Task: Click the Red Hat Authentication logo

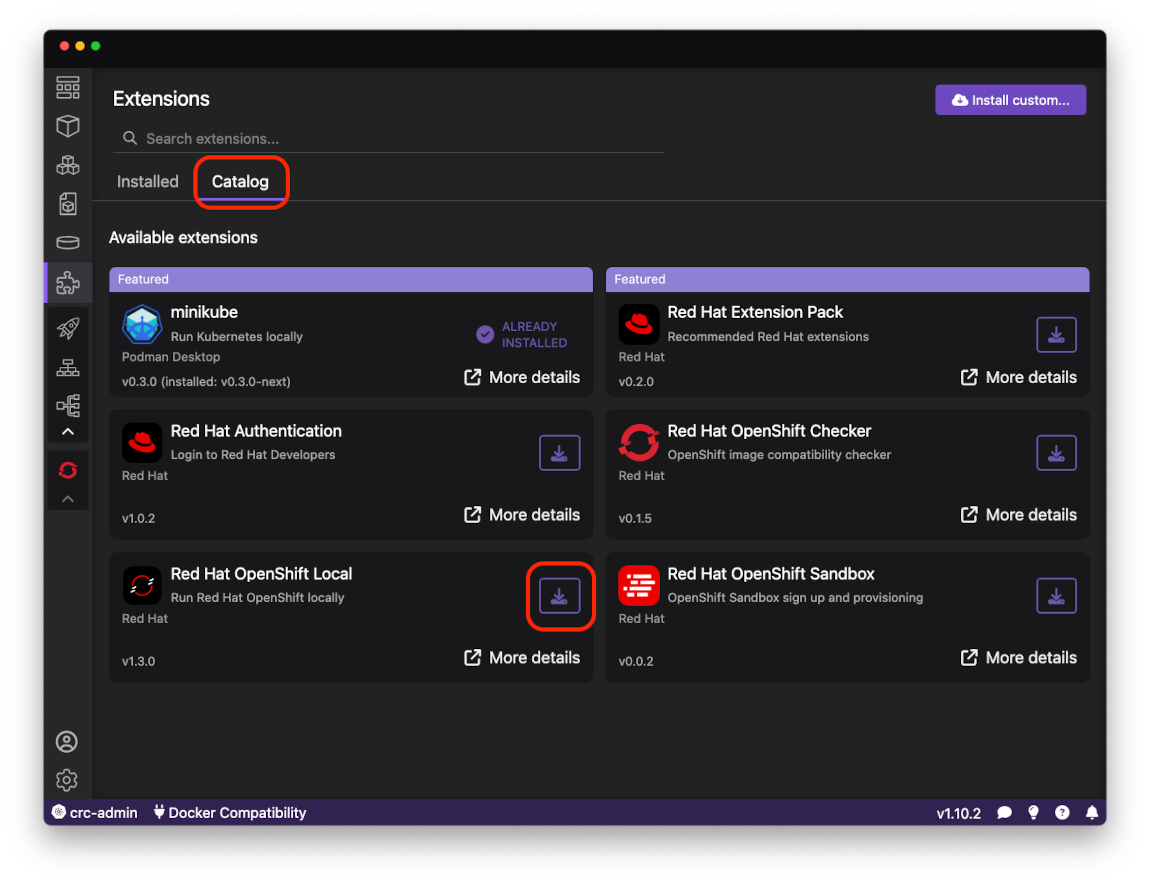Action: 142,442
